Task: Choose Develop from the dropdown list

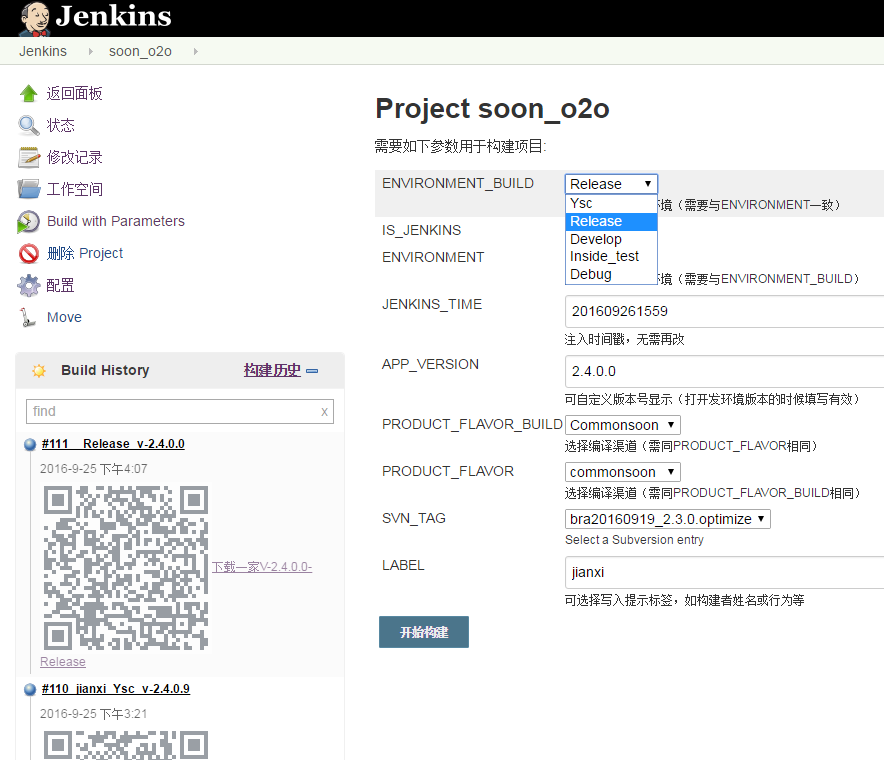Action: pyautogui.click(x=611, y=239)
